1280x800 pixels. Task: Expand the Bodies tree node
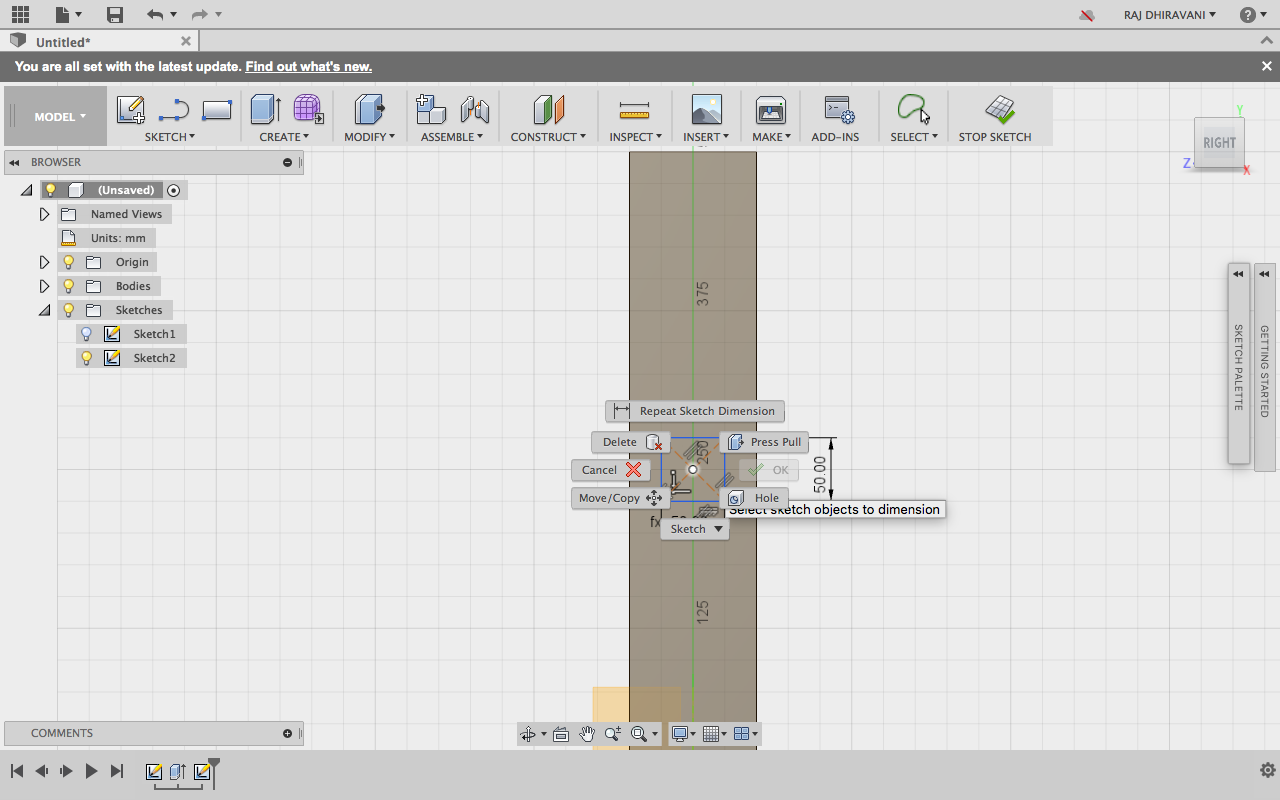pyautogui.click(x=44, y=286)
